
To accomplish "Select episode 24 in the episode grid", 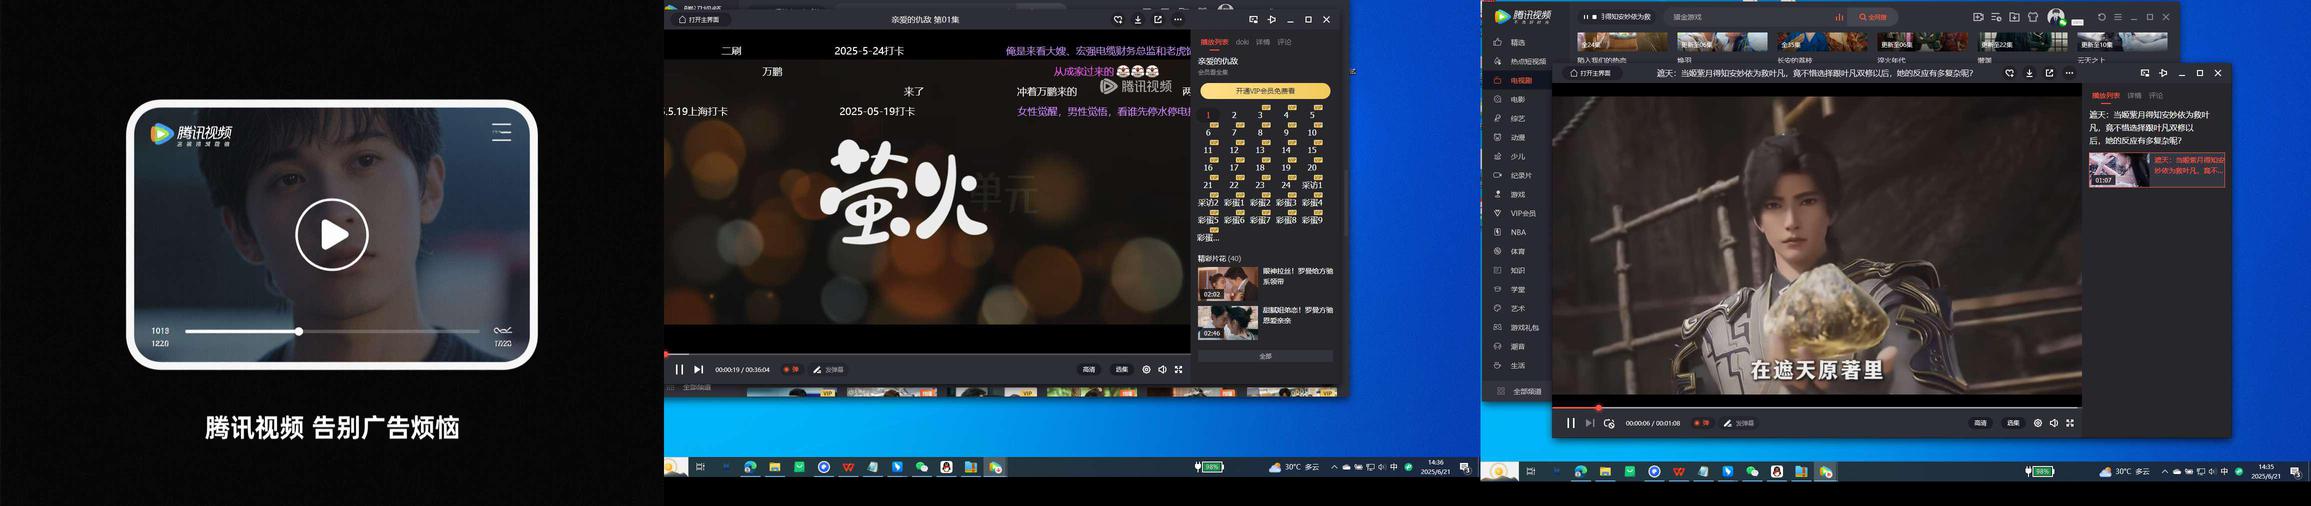I will 1286,185.
